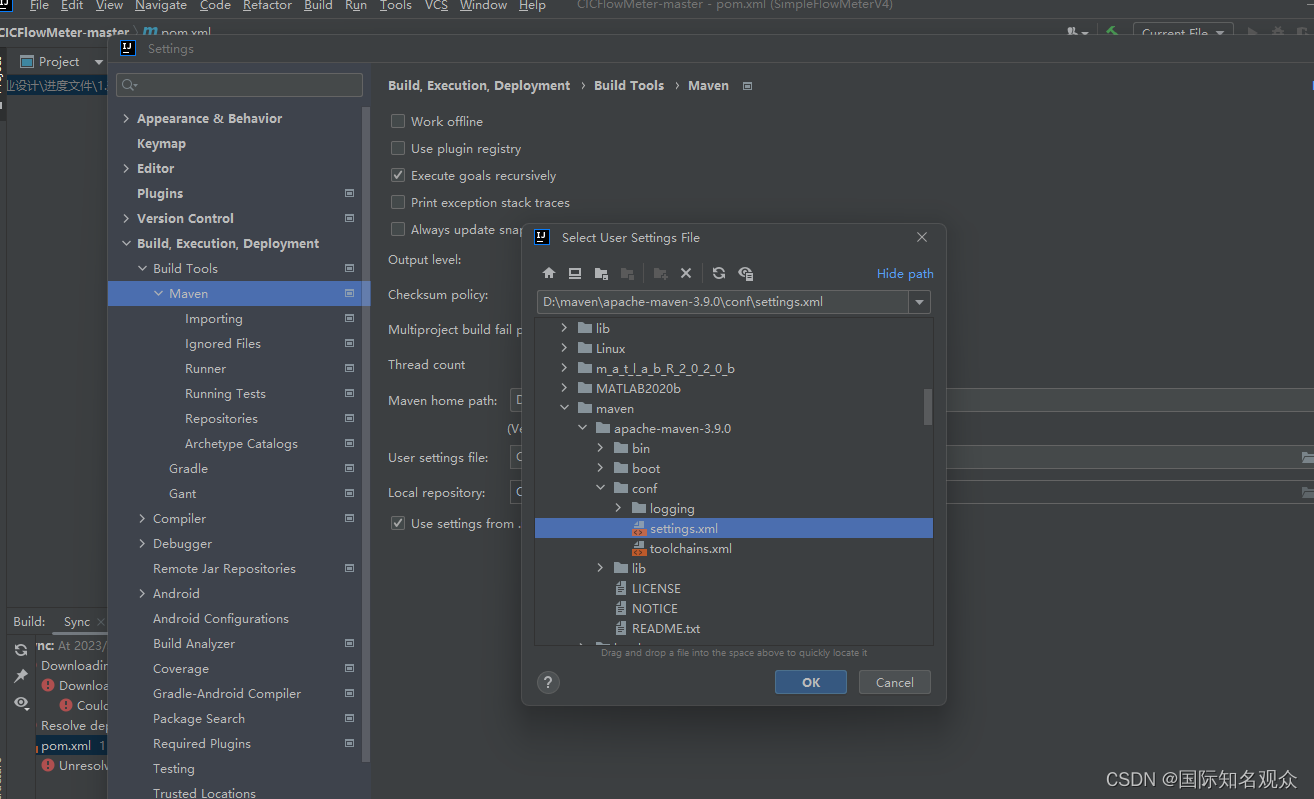Screen dimensions: 1314x799
Task: Cancel the Select User Settings File dialog
Action: click(895, 682)
